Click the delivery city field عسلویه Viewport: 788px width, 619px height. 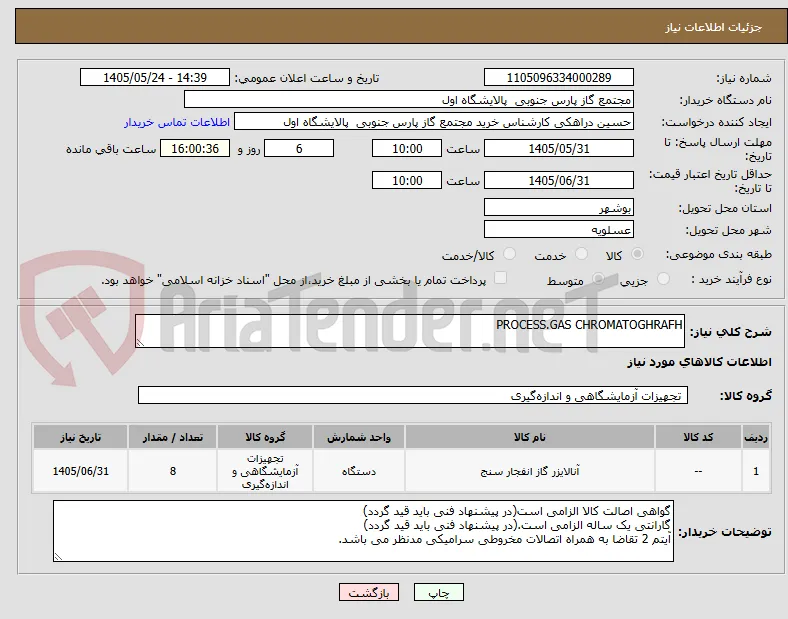559,230
